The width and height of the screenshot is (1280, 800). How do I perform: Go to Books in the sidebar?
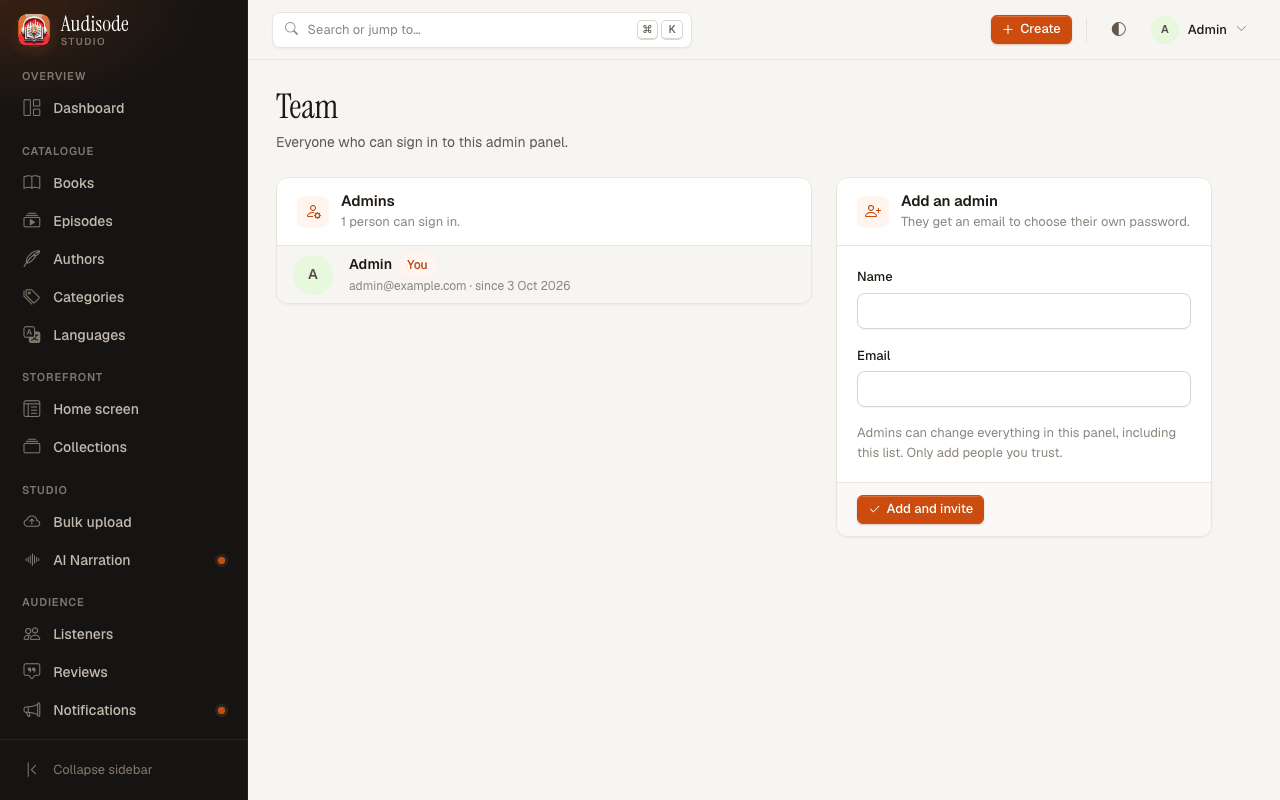pyautogui.click(x=124, y=183)
